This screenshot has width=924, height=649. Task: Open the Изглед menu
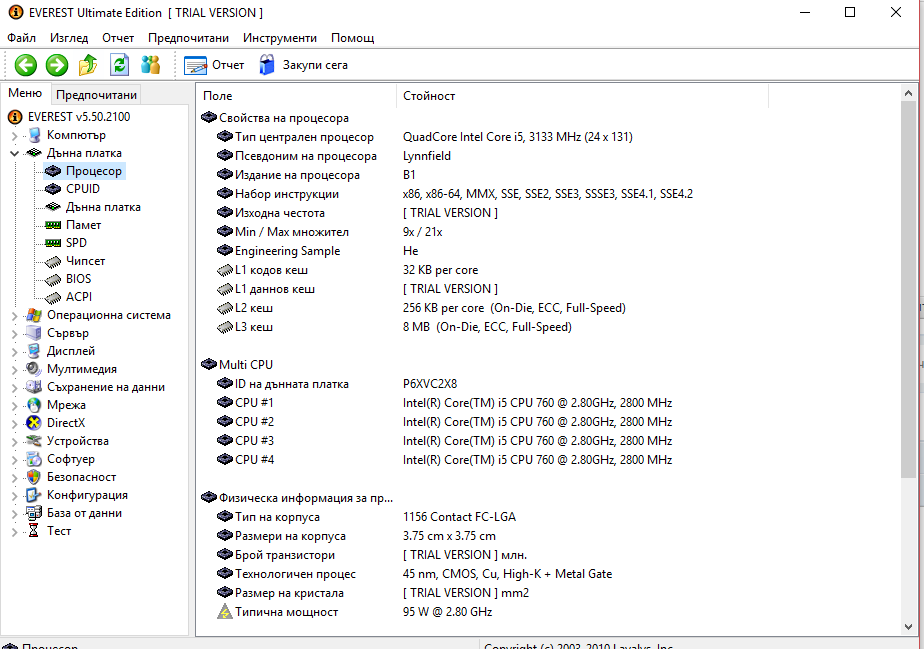(x=69, y=38)
